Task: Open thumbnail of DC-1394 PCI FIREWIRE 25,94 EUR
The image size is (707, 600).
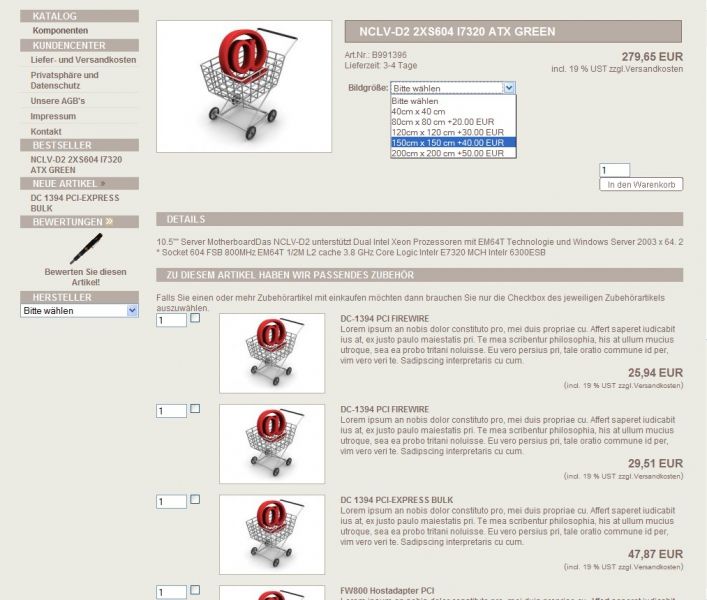Action: point(272,353)
